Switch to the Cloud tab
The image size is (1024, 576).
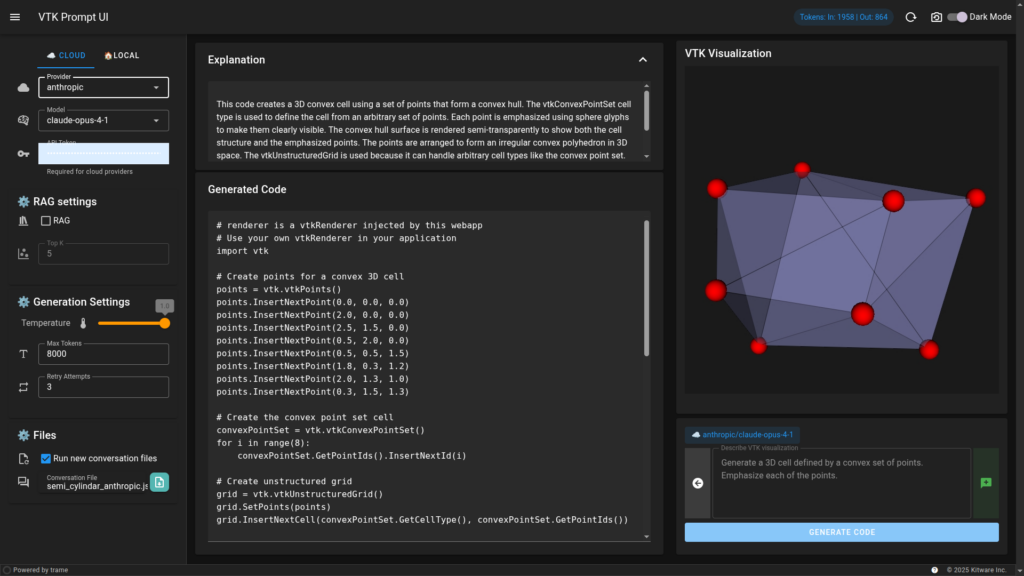pyautogui.click(x=67, y=56)
